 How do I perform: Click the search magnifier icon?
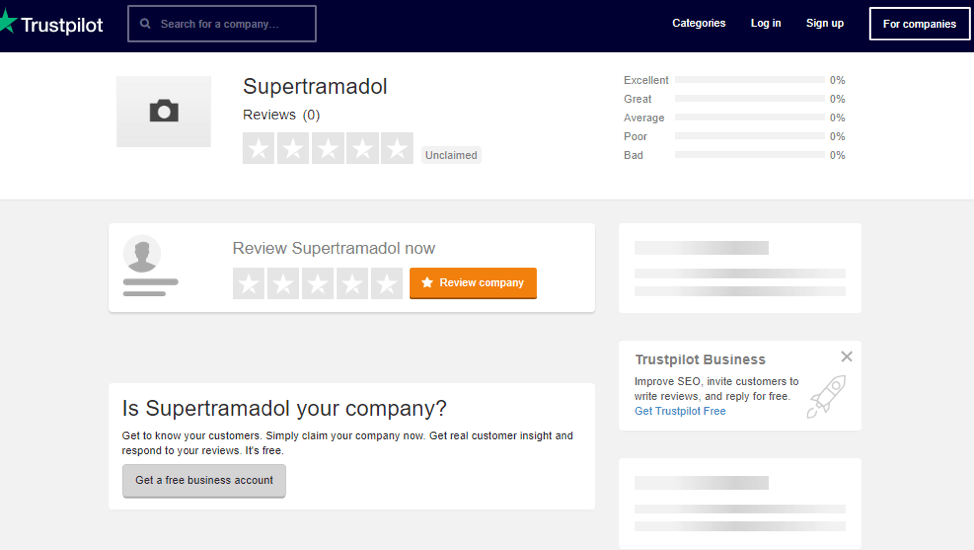[146, 23]
